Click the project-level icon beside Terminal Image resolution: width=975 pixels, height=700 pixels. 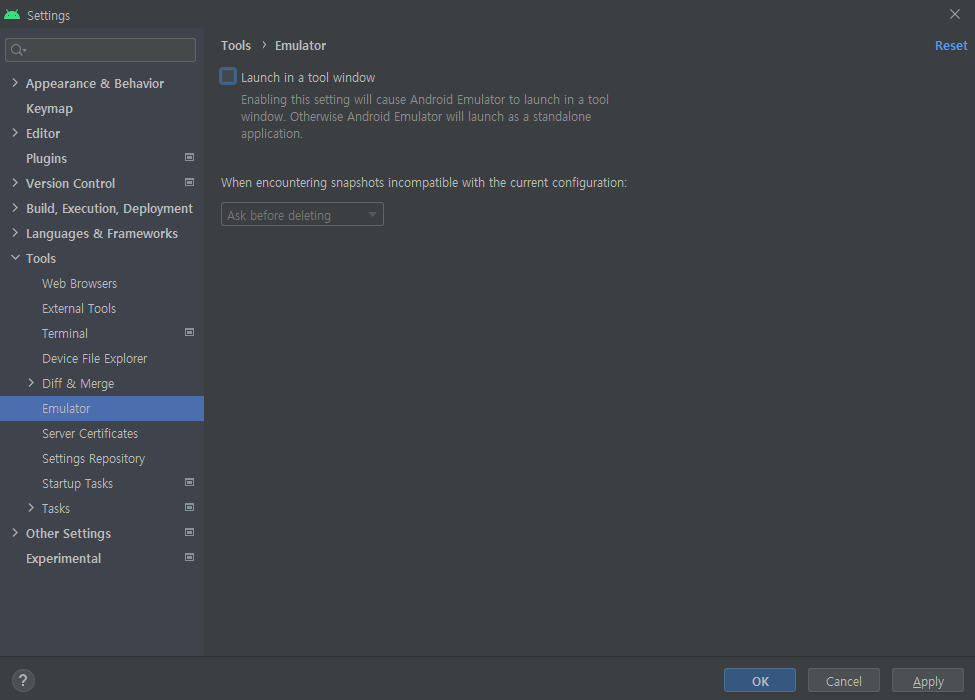190,333
